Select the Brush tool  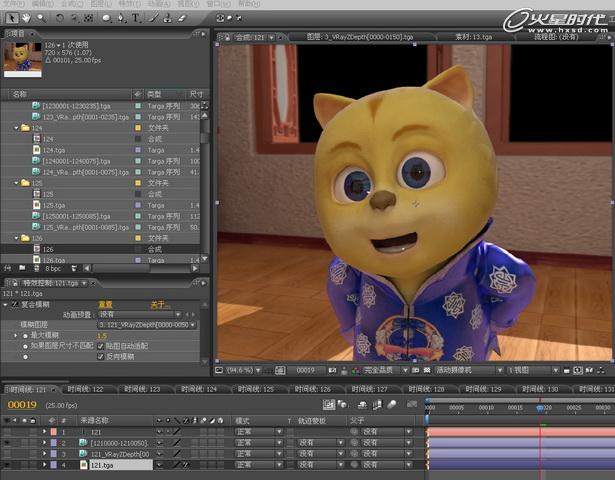pyautogui.click(x=154, y=18)
